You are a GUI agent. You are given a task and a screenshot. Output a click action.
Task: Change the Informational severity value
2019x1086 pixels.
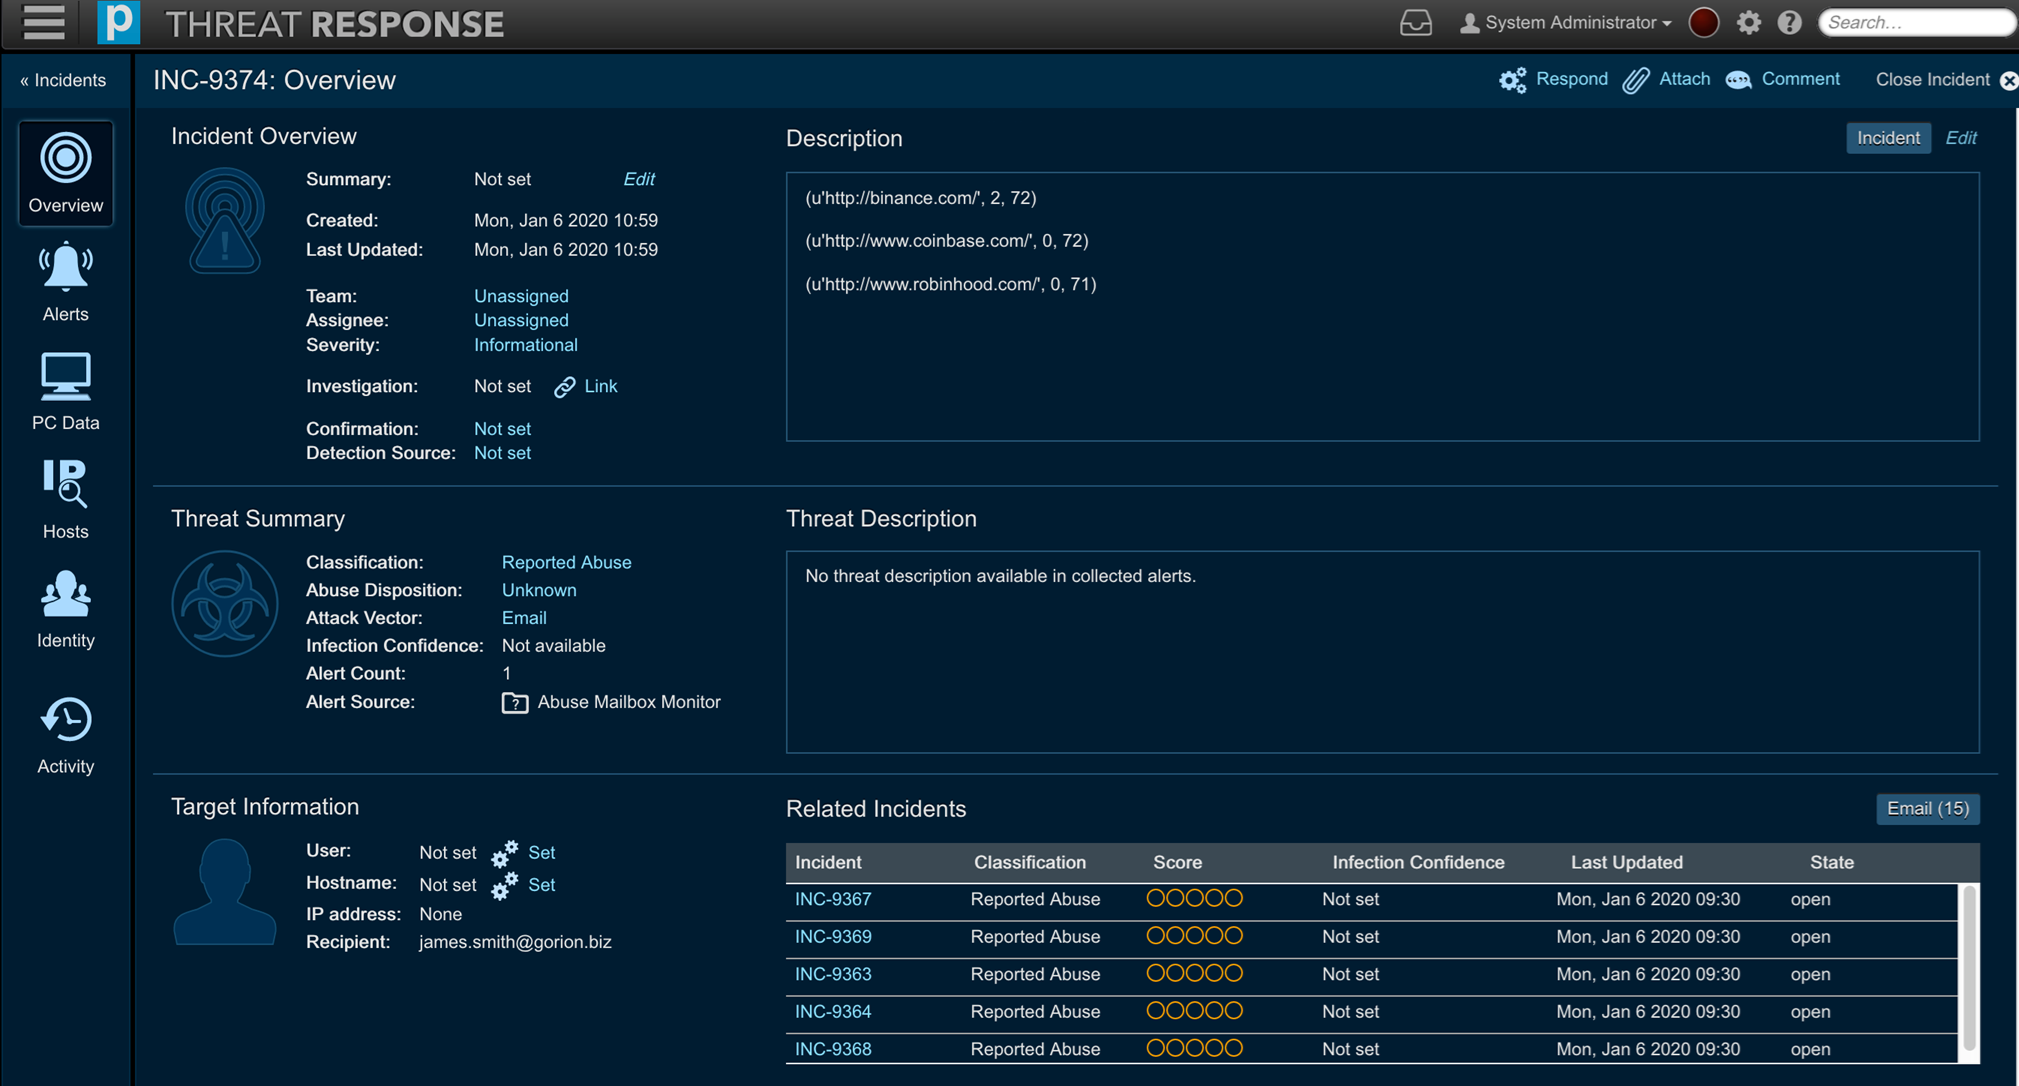pos(526,345)
